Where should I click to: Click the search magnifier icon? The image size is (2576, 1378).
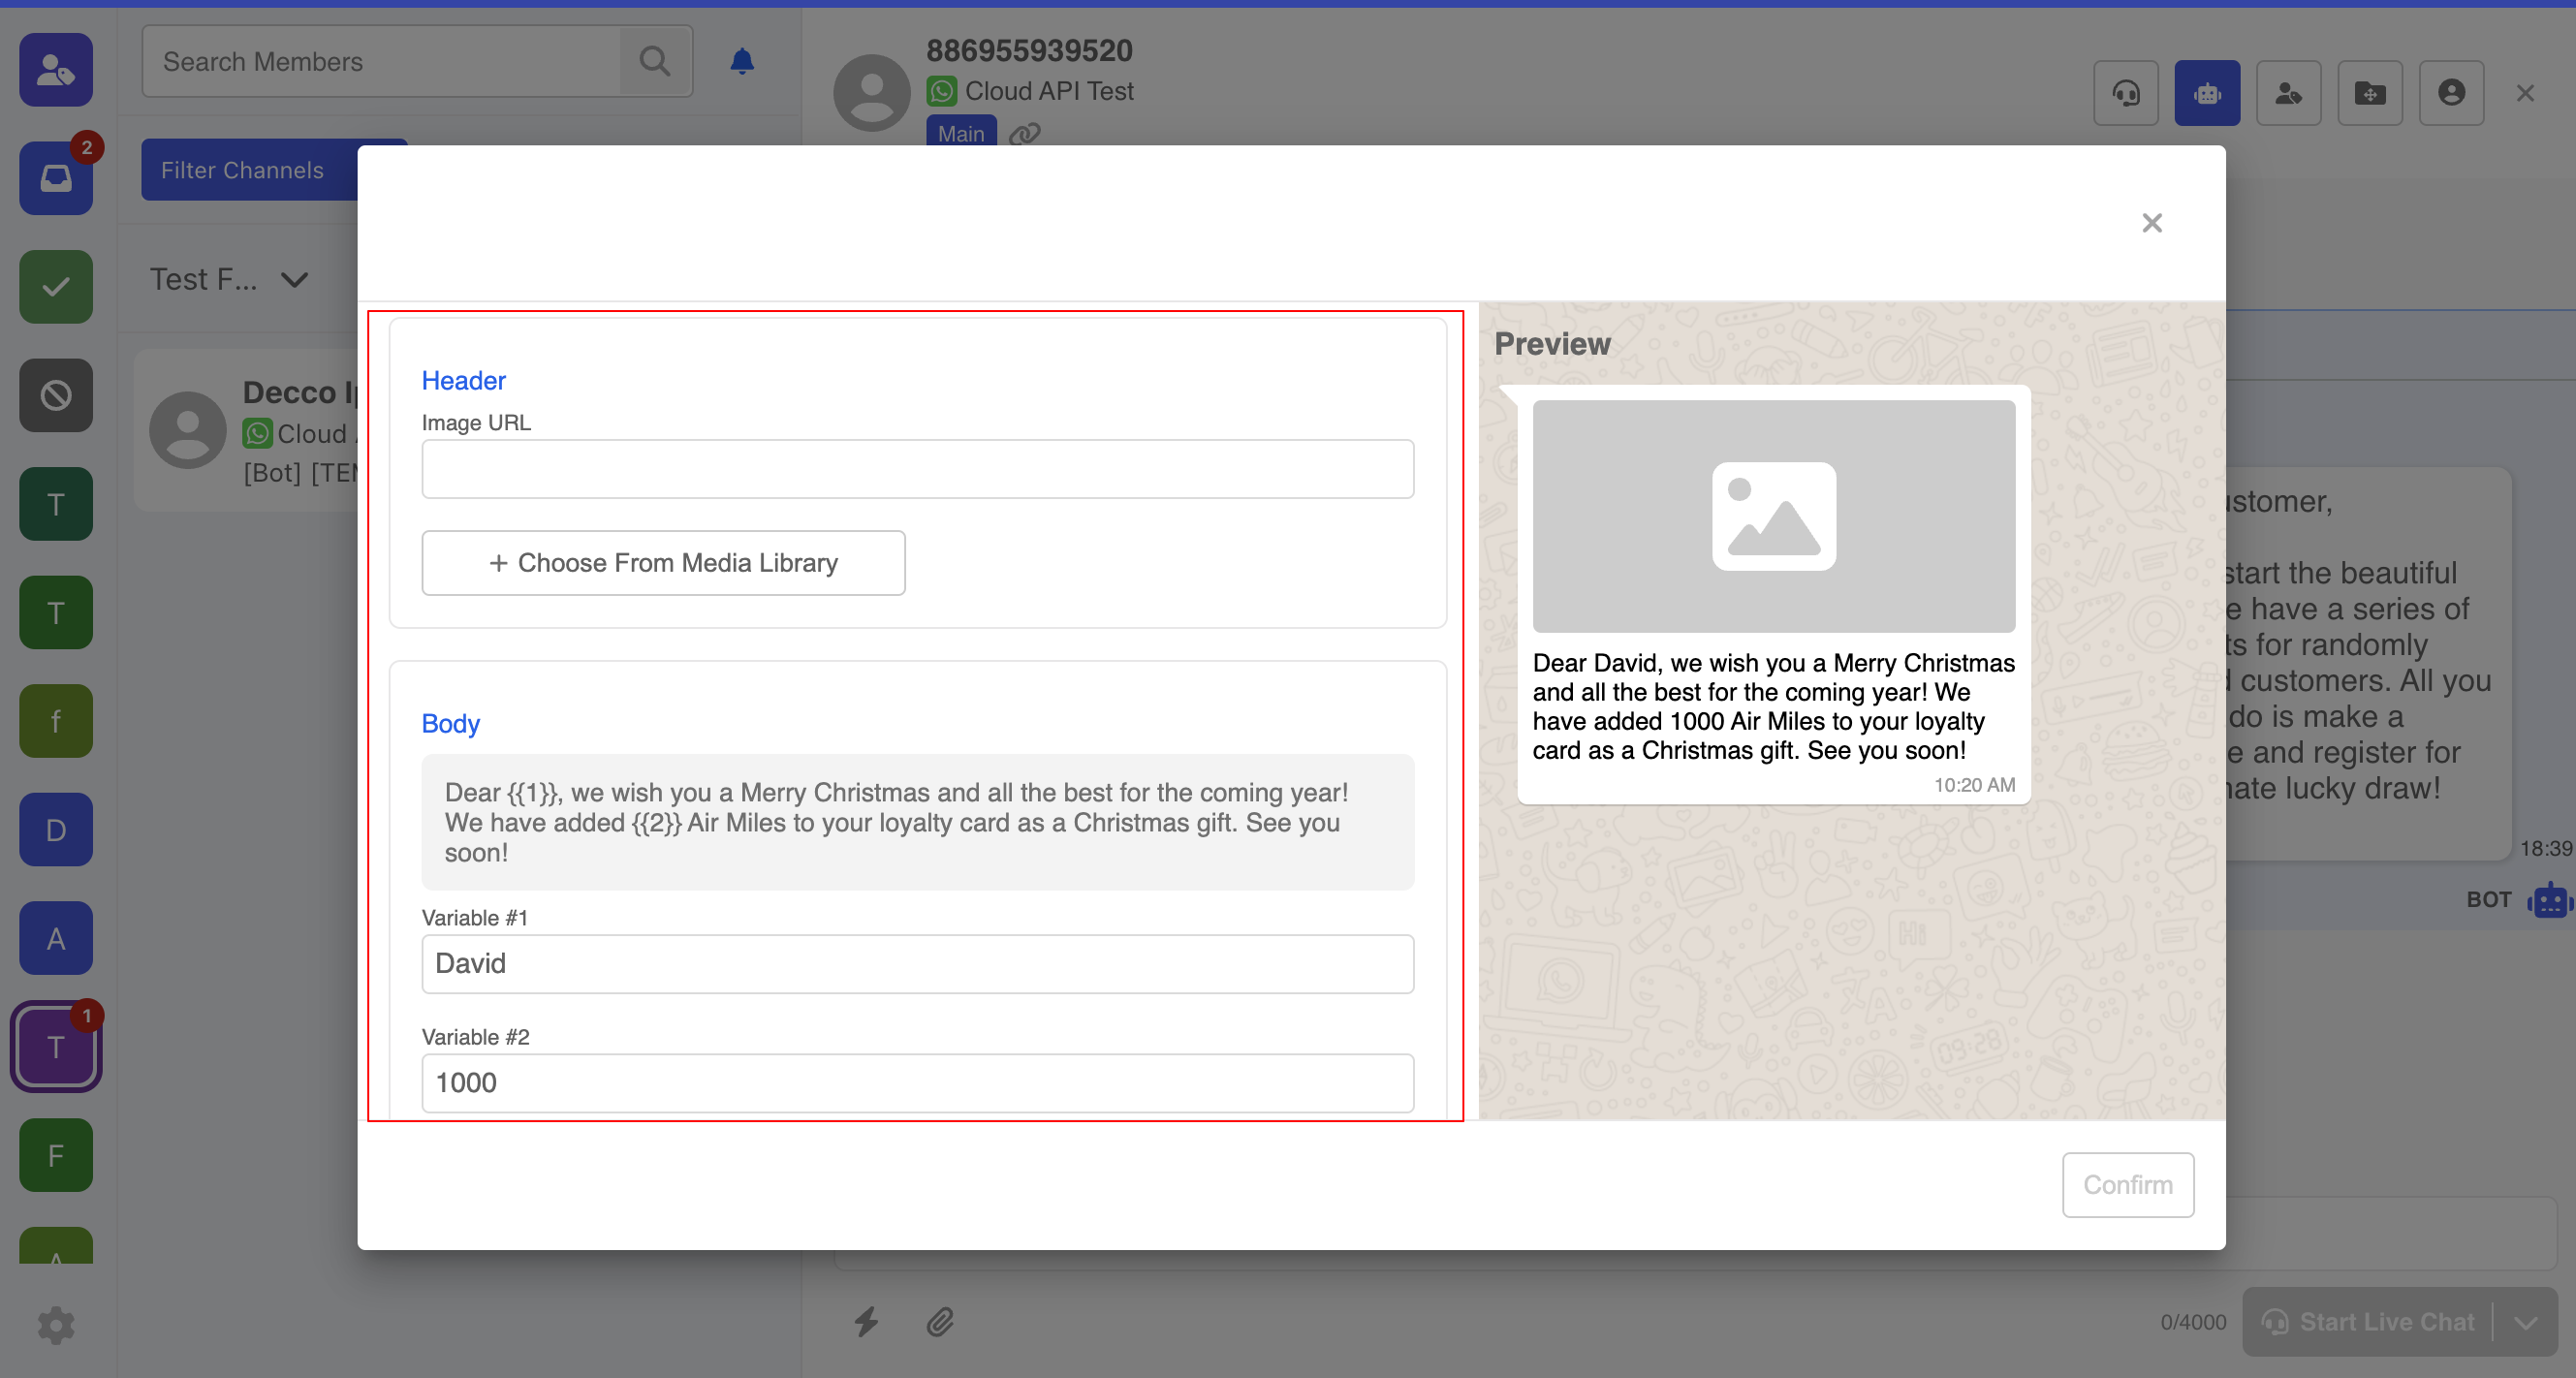click(x=655, y=62)
